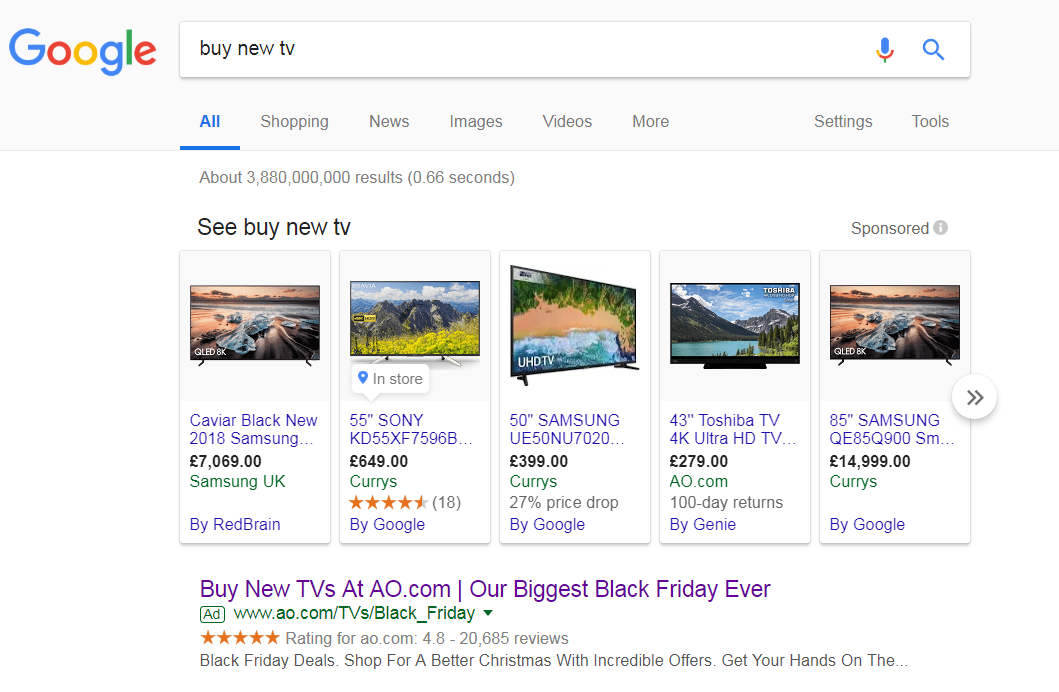Screen dimensions: 1059x692
Task: Click the 'See buy new tv' heading
Action: [274, 228]
